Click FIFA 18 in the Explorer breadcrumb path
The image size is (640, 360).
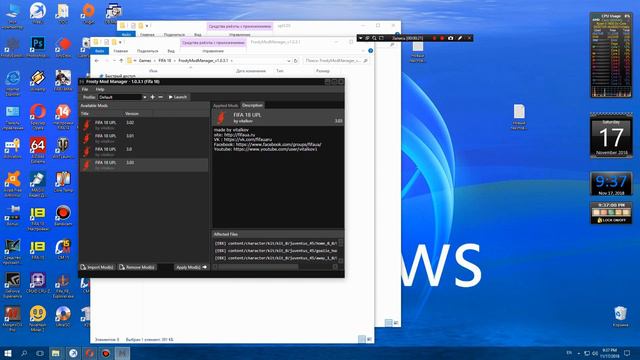click(164, 60)
